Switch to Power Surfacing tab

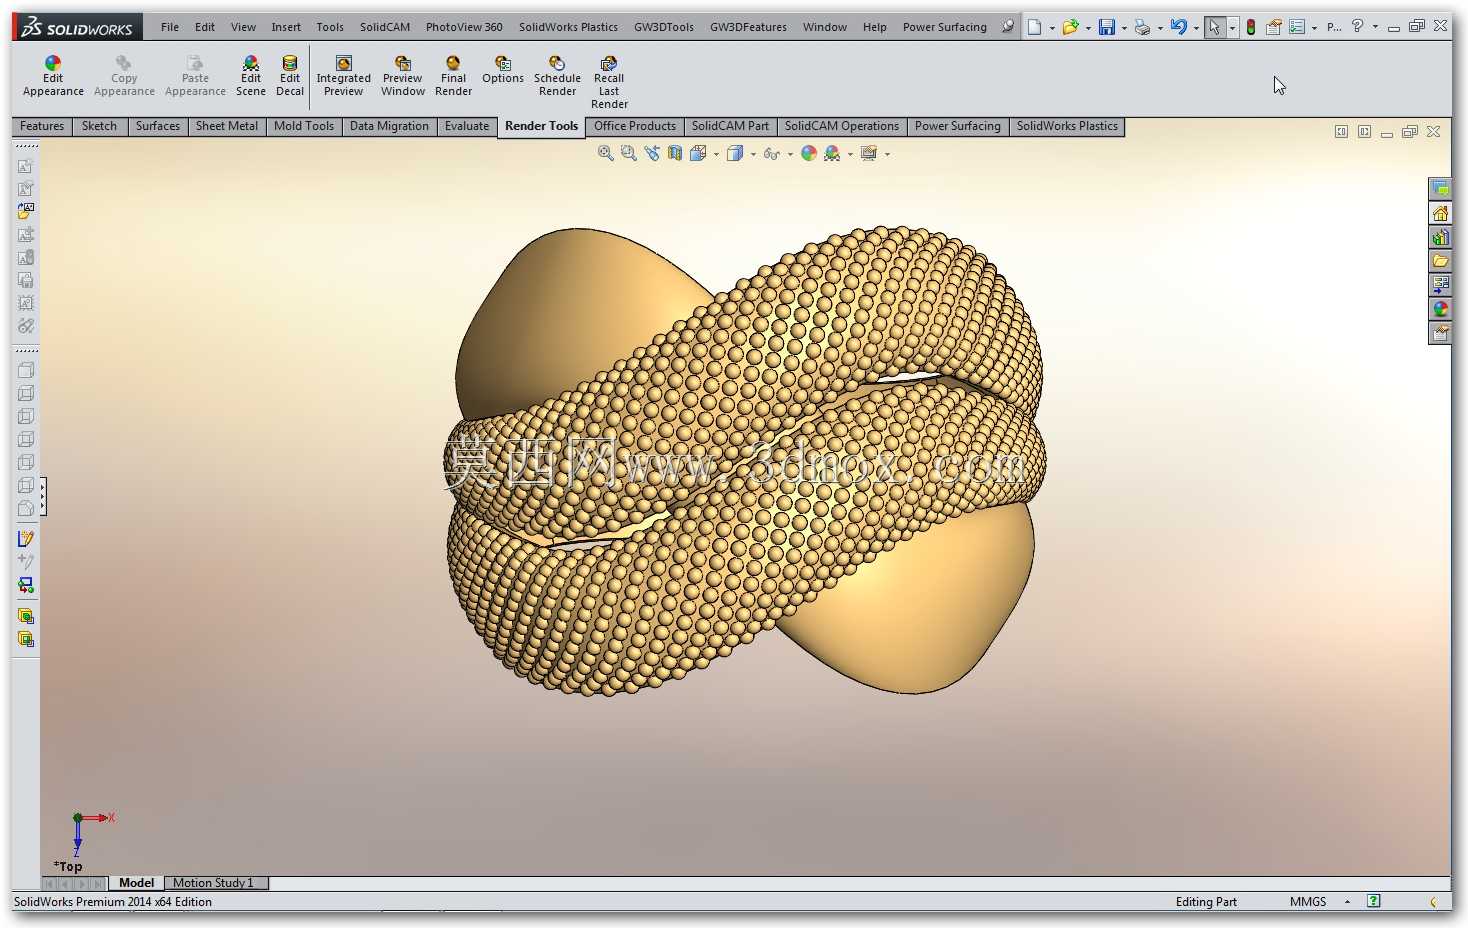pyautogui.click(x=957, y=126)
